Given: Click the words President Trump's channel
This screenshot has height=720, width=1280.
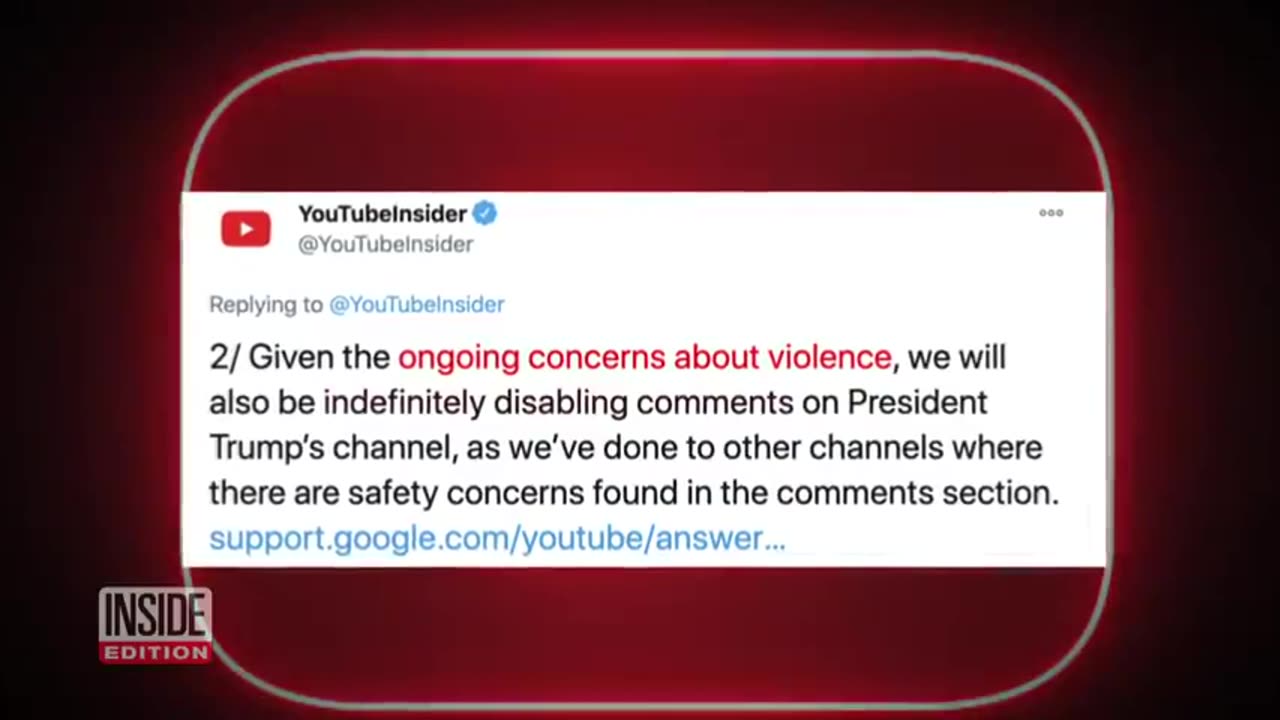Looking at the screenshot, I should (x=598, y=424).
